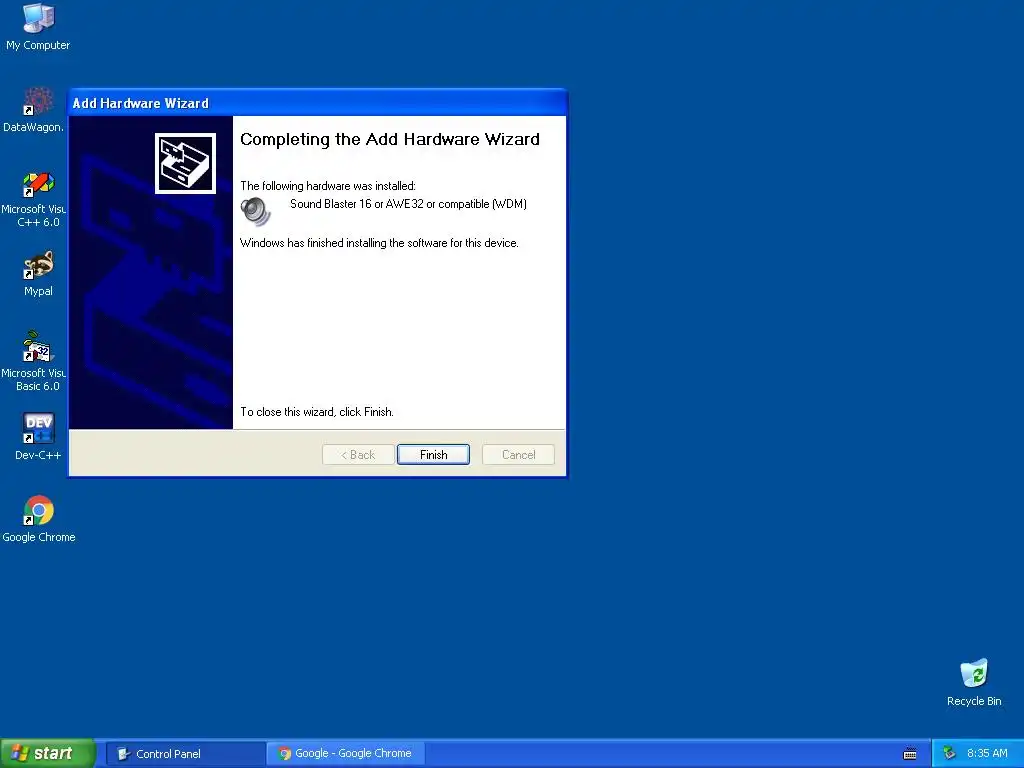Click the 8:35 AM clock
1024x768 pixels.
(987, 754)
